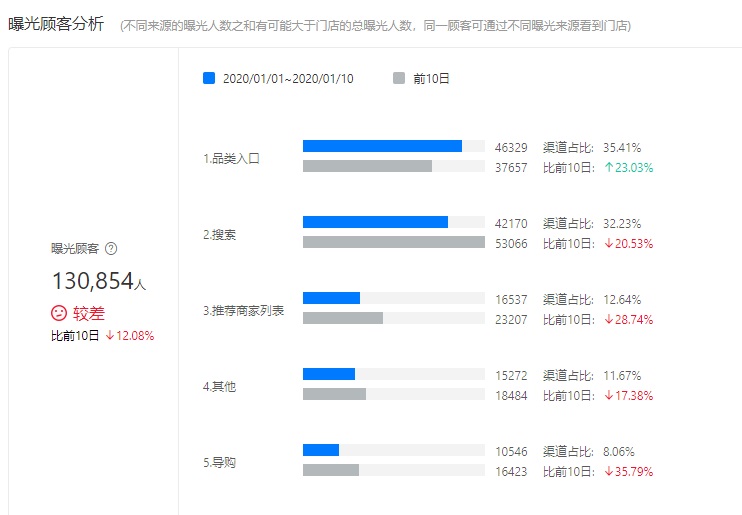The image size is (742, 515).
Task: Click the blue bar for 品类入口
Action: pyautogui.click(x=382, y=146)
